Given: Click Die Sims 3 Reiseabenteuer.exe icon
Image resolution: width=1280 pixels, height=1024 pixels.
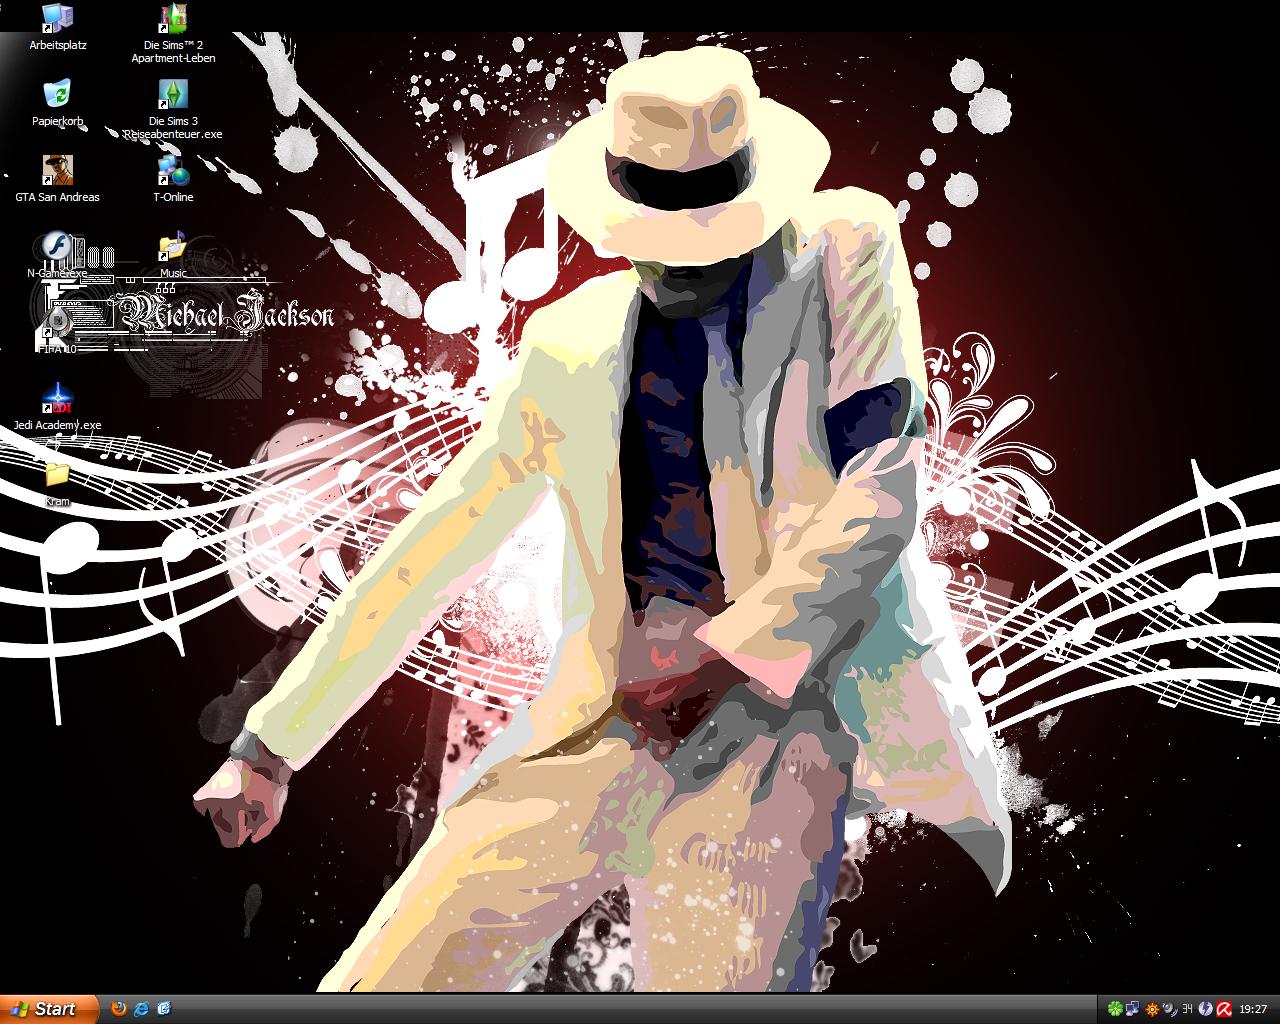Looking at the screenshot, I should pyautogui.click(x=173, y=95).
